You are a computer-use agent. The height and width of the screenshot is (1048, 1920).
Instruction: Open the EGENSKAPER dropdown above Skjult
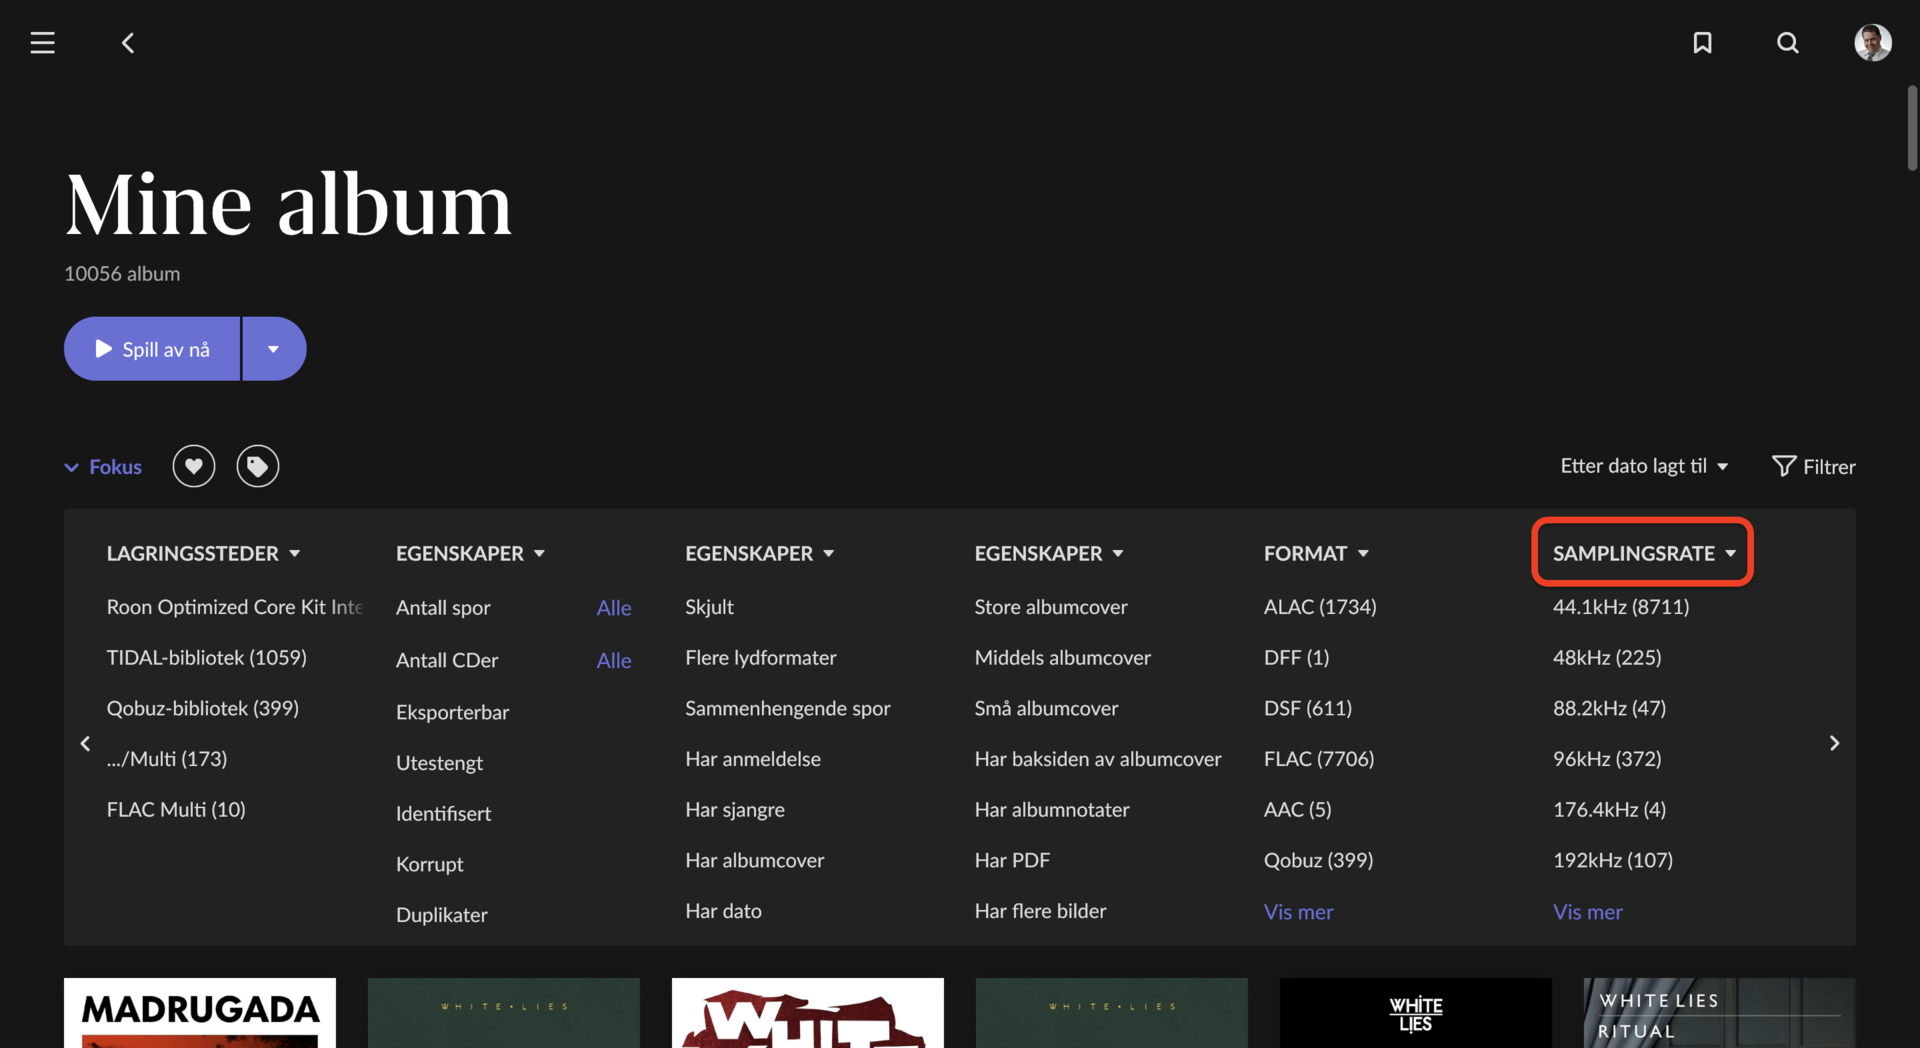[760, 553]
